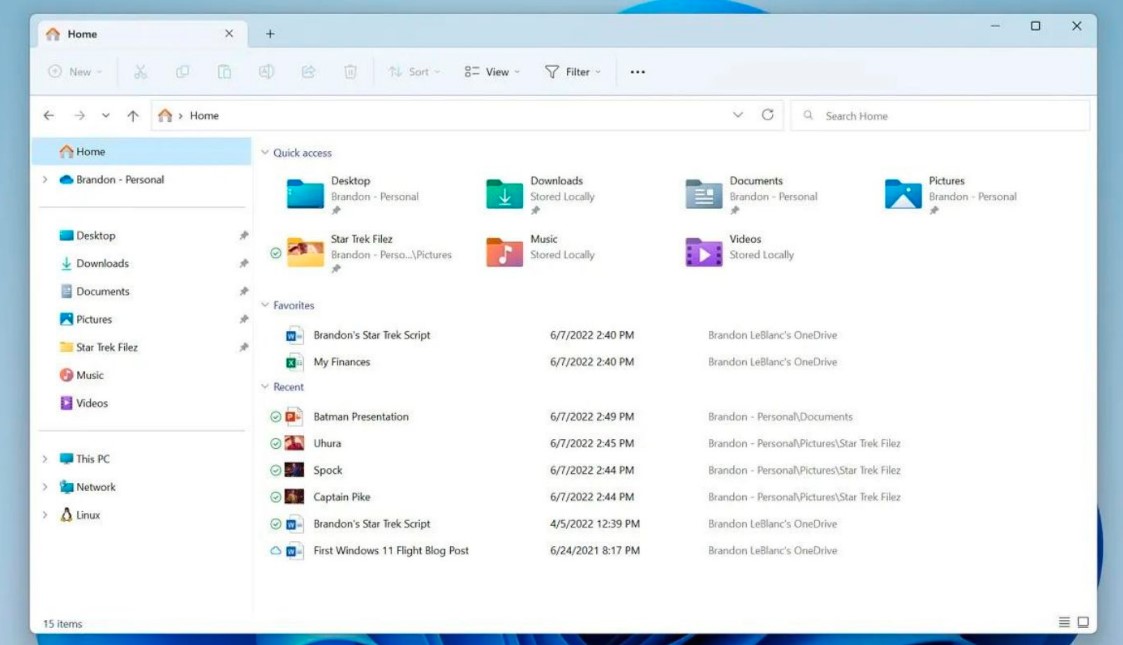The height and width of the screenshot is (645, 1123).
Task: Click the Excel icon for My Finances
Action: [294, 362]
